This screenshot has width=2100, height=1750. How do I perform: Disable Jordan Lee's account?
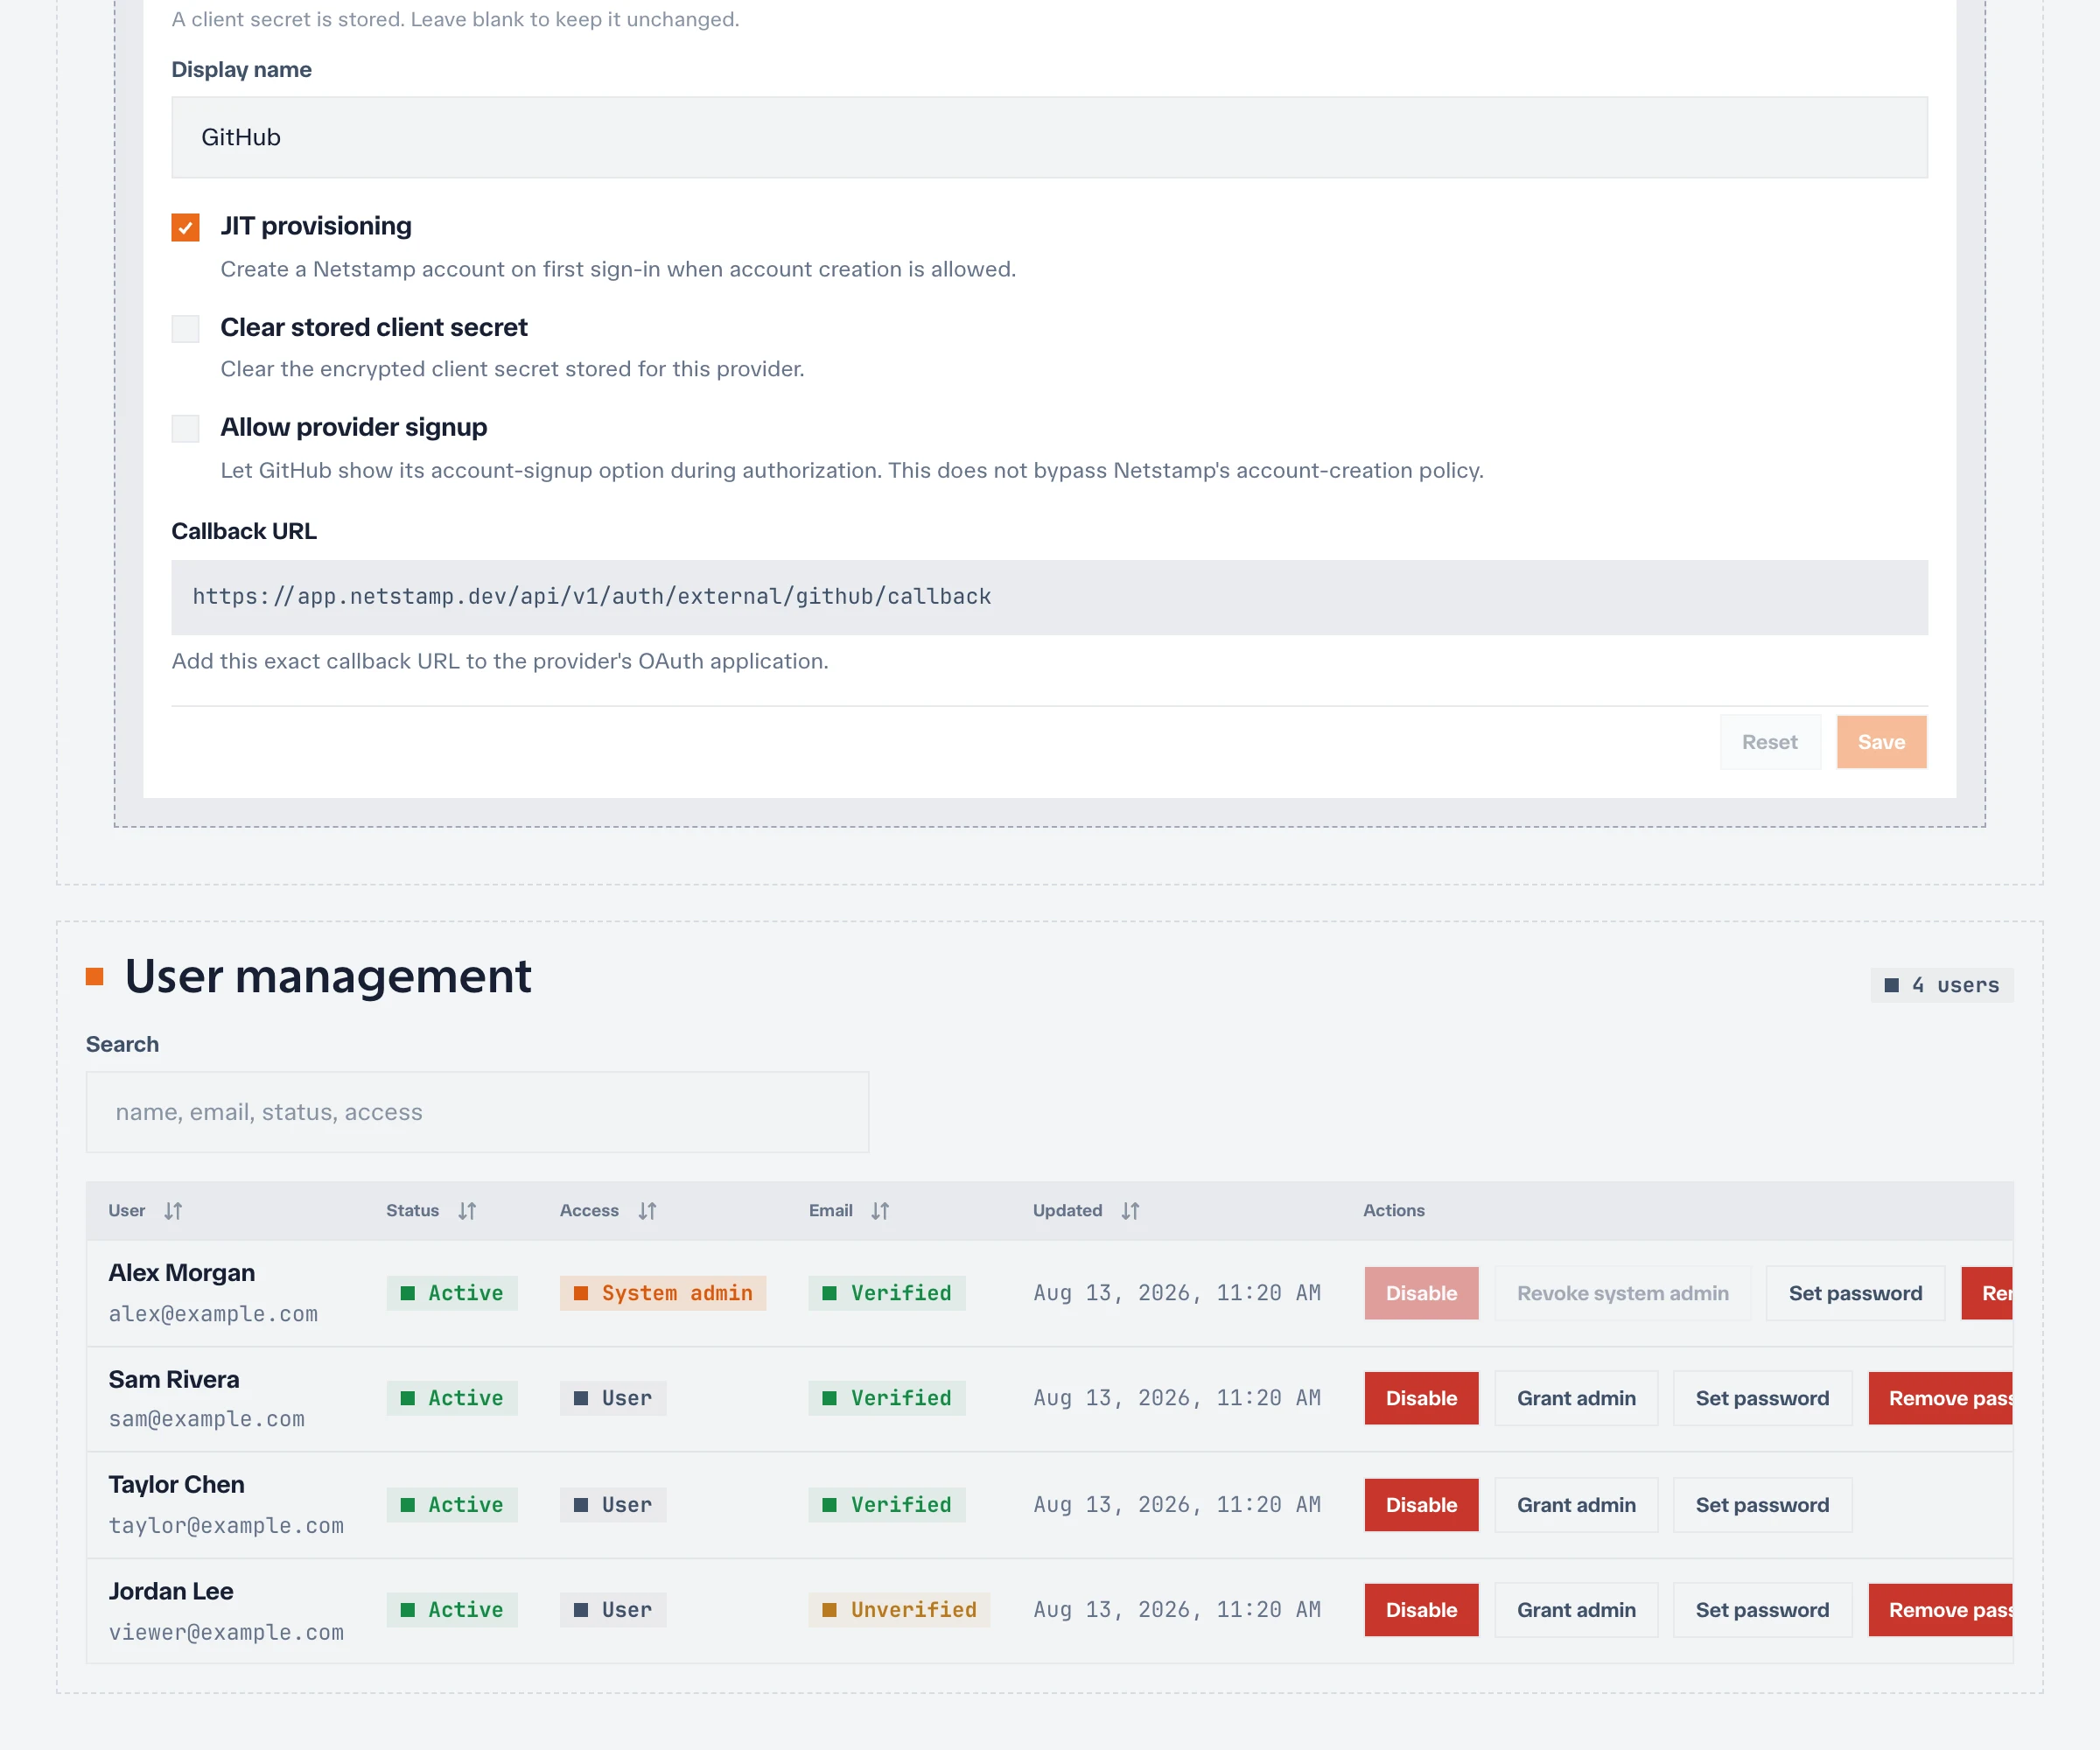tap(1421, 1610)
